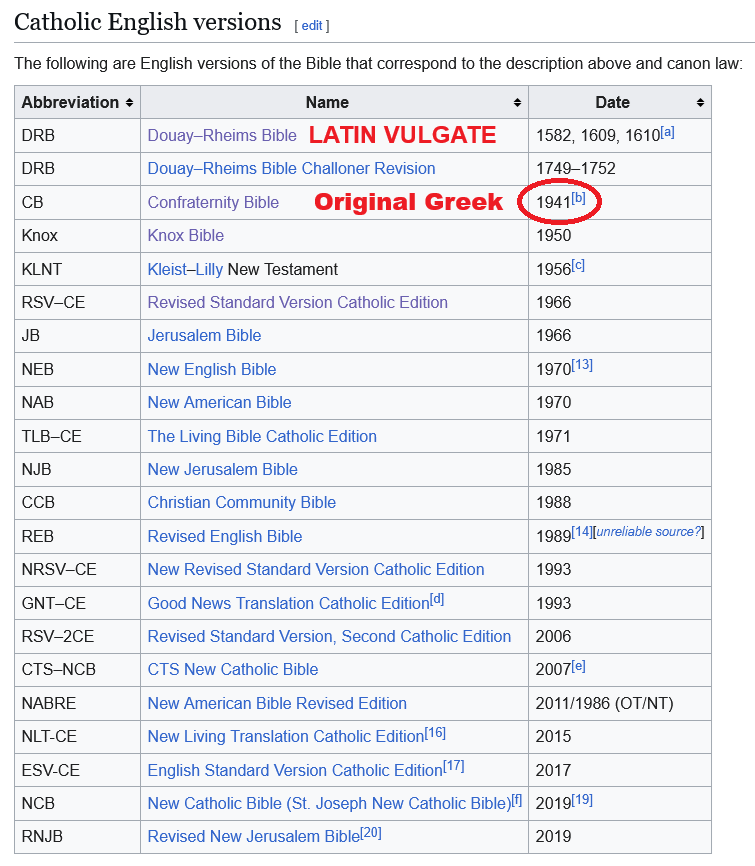
Task: Follow the Kleist–Lilly link
Action: pyautogui.click(x=185, y=269)
